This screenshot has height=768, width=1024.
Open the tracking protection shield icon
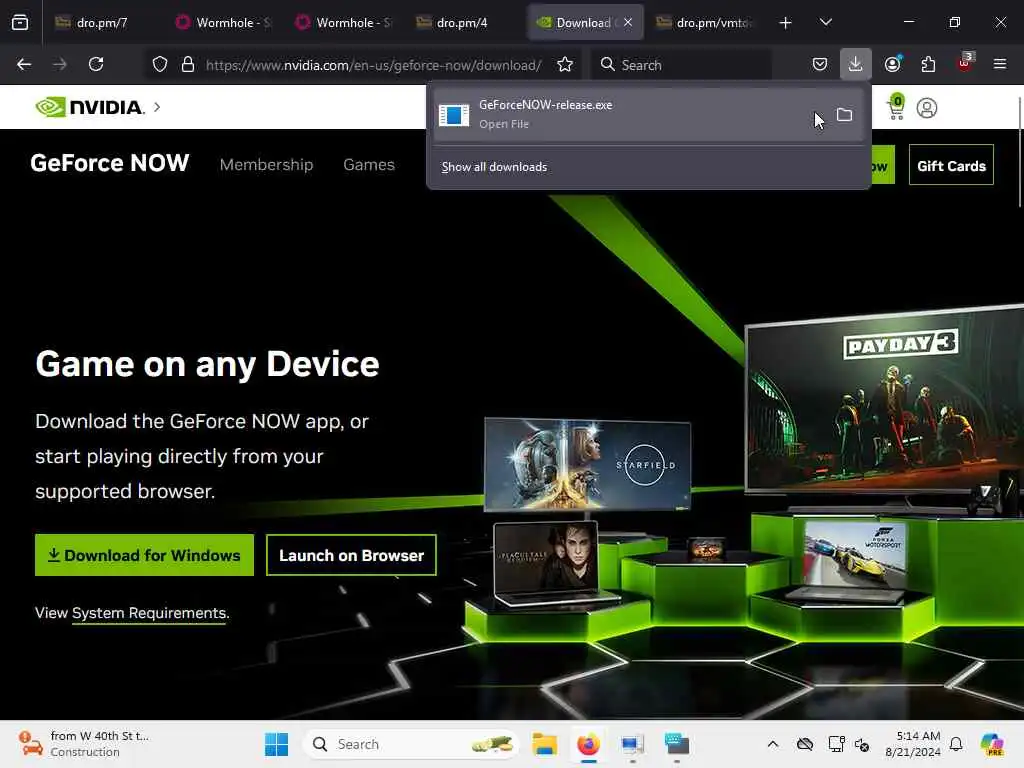pyautogui.click(x=160, y=65)
